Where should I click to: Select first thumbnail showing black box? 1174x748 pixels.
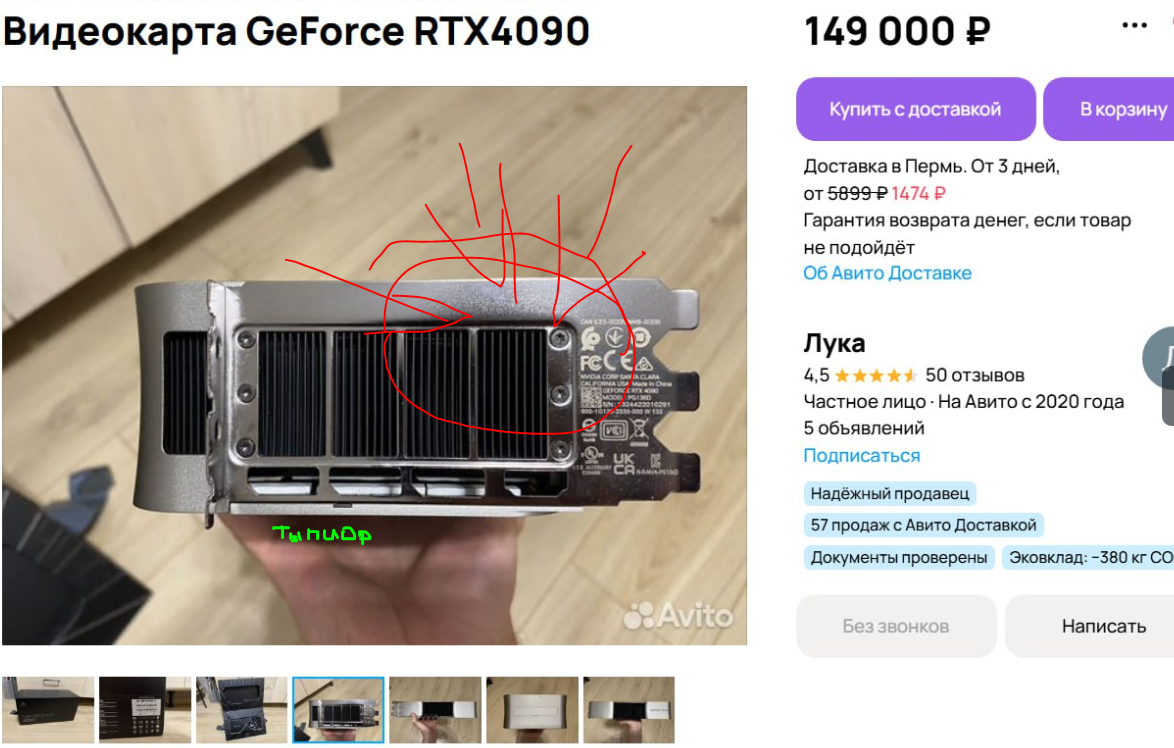(49, 710)
